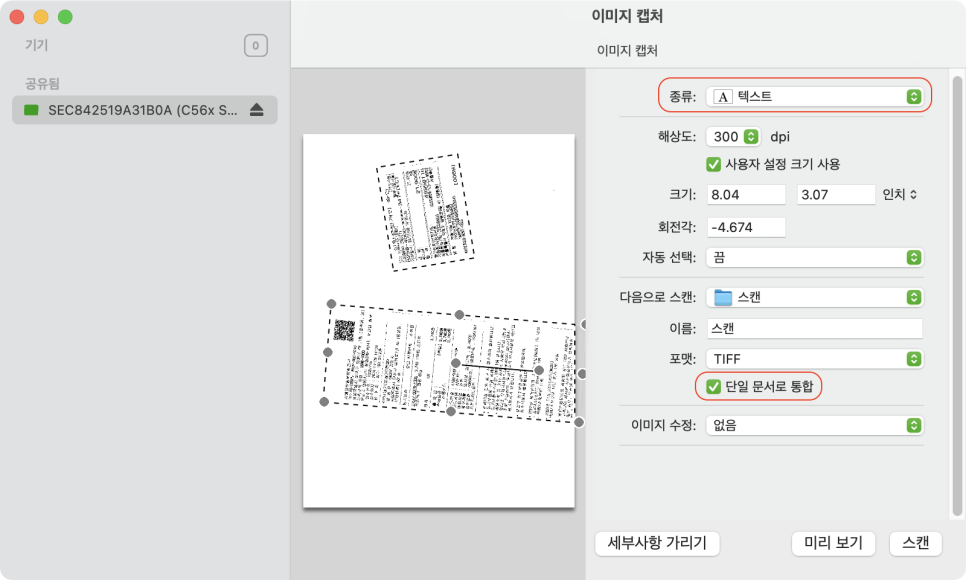
Task: Open the 포맷 dropdown showing TIFF
Action: (814, 358)
